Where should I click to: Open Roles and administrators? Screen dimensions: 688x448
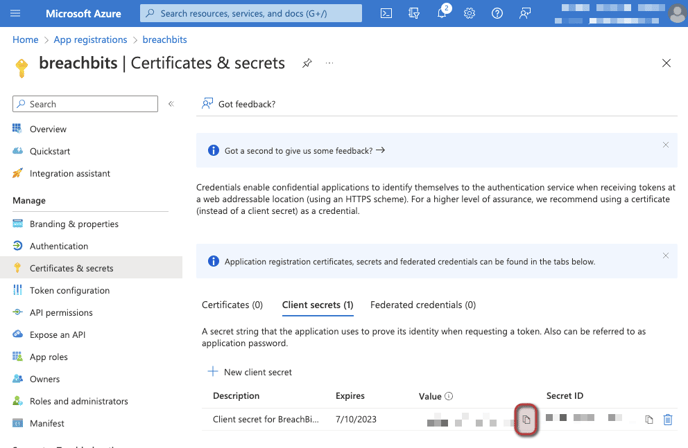click(79, 401)
